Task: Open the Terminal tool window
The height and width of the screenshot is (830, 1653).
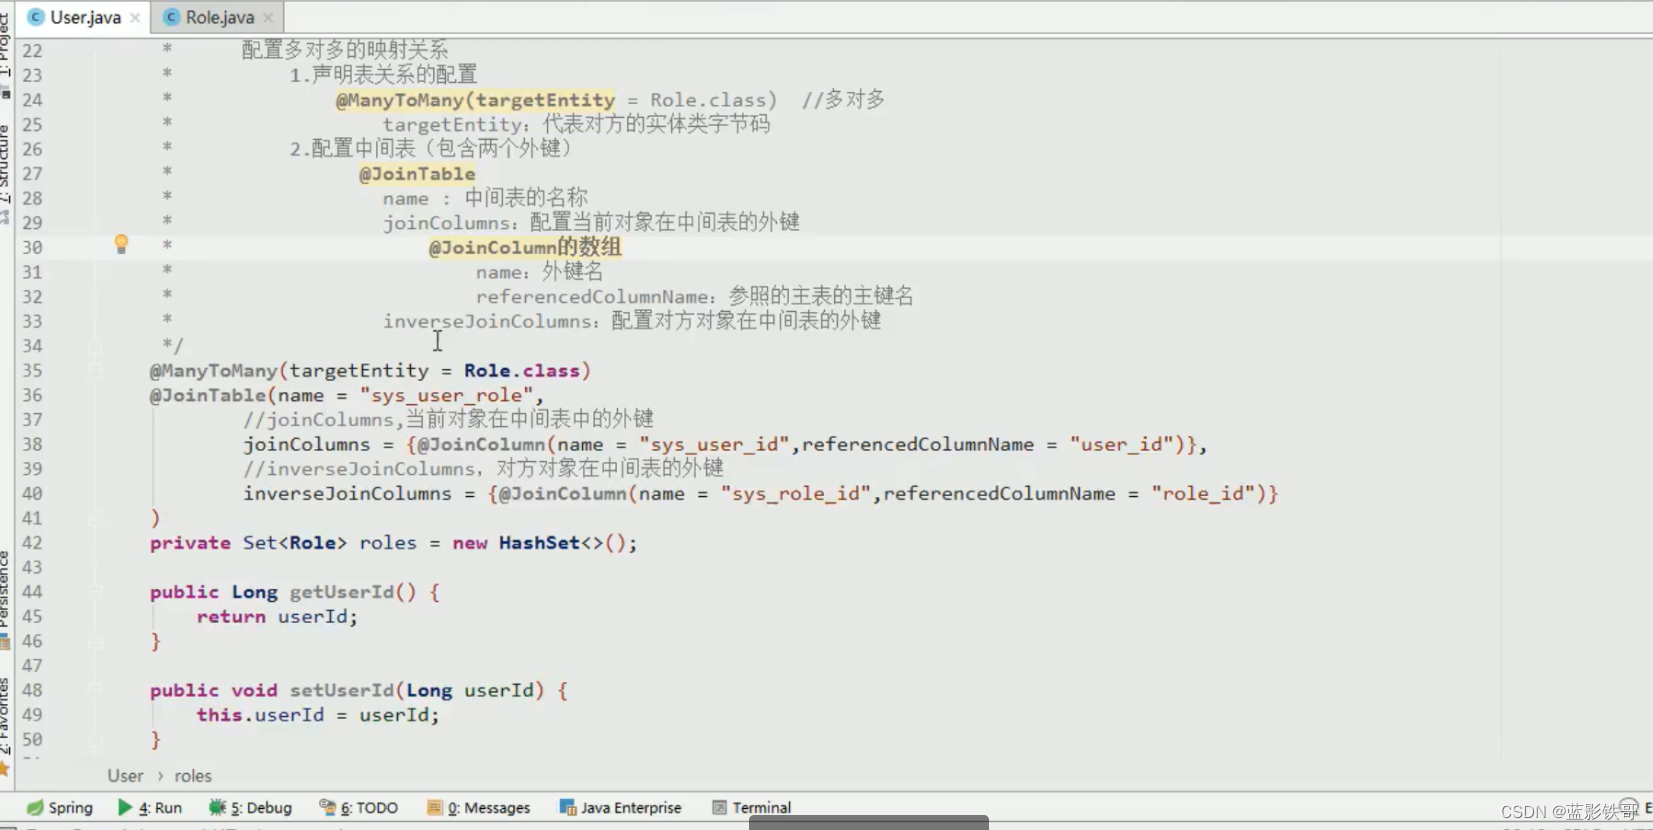Action: [x=751, y=807]
